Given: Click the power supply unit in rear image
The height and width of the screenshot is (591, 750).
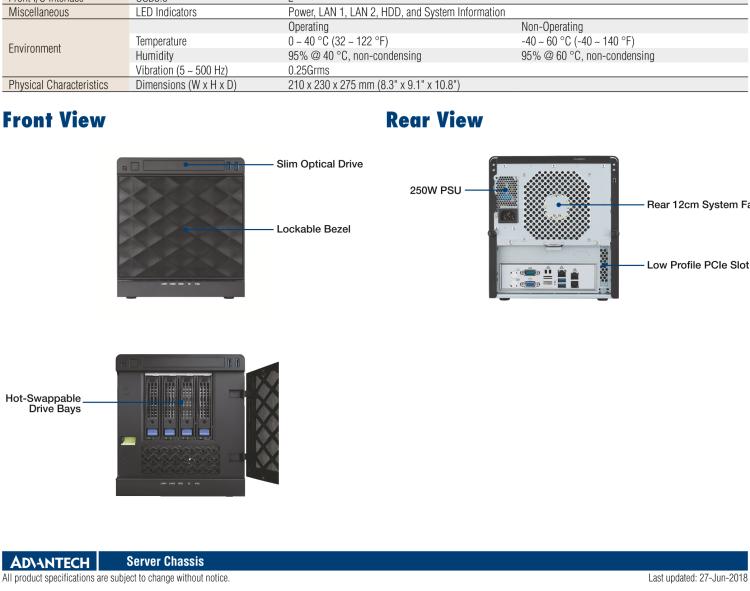Looking at the screenshot, I should (x=505, y=198).
